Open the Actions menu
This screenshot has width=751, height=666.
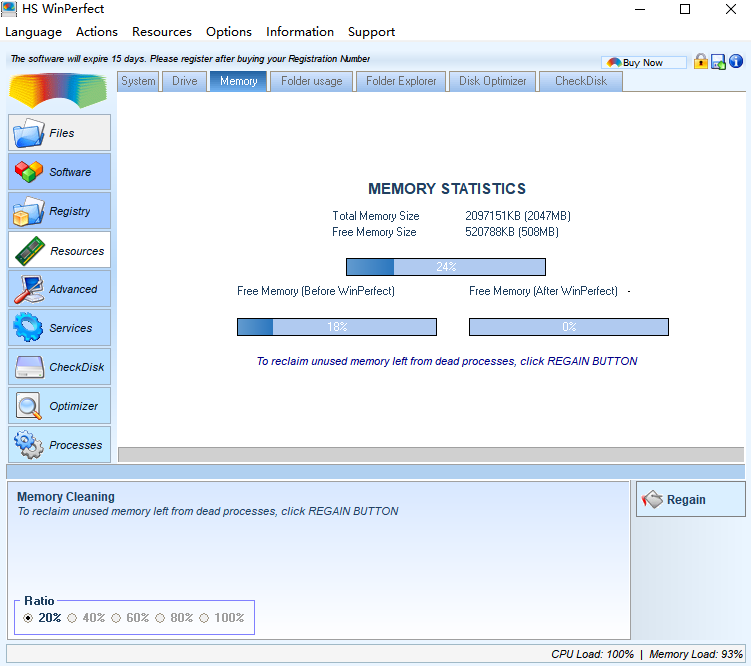tap(97, 32)
